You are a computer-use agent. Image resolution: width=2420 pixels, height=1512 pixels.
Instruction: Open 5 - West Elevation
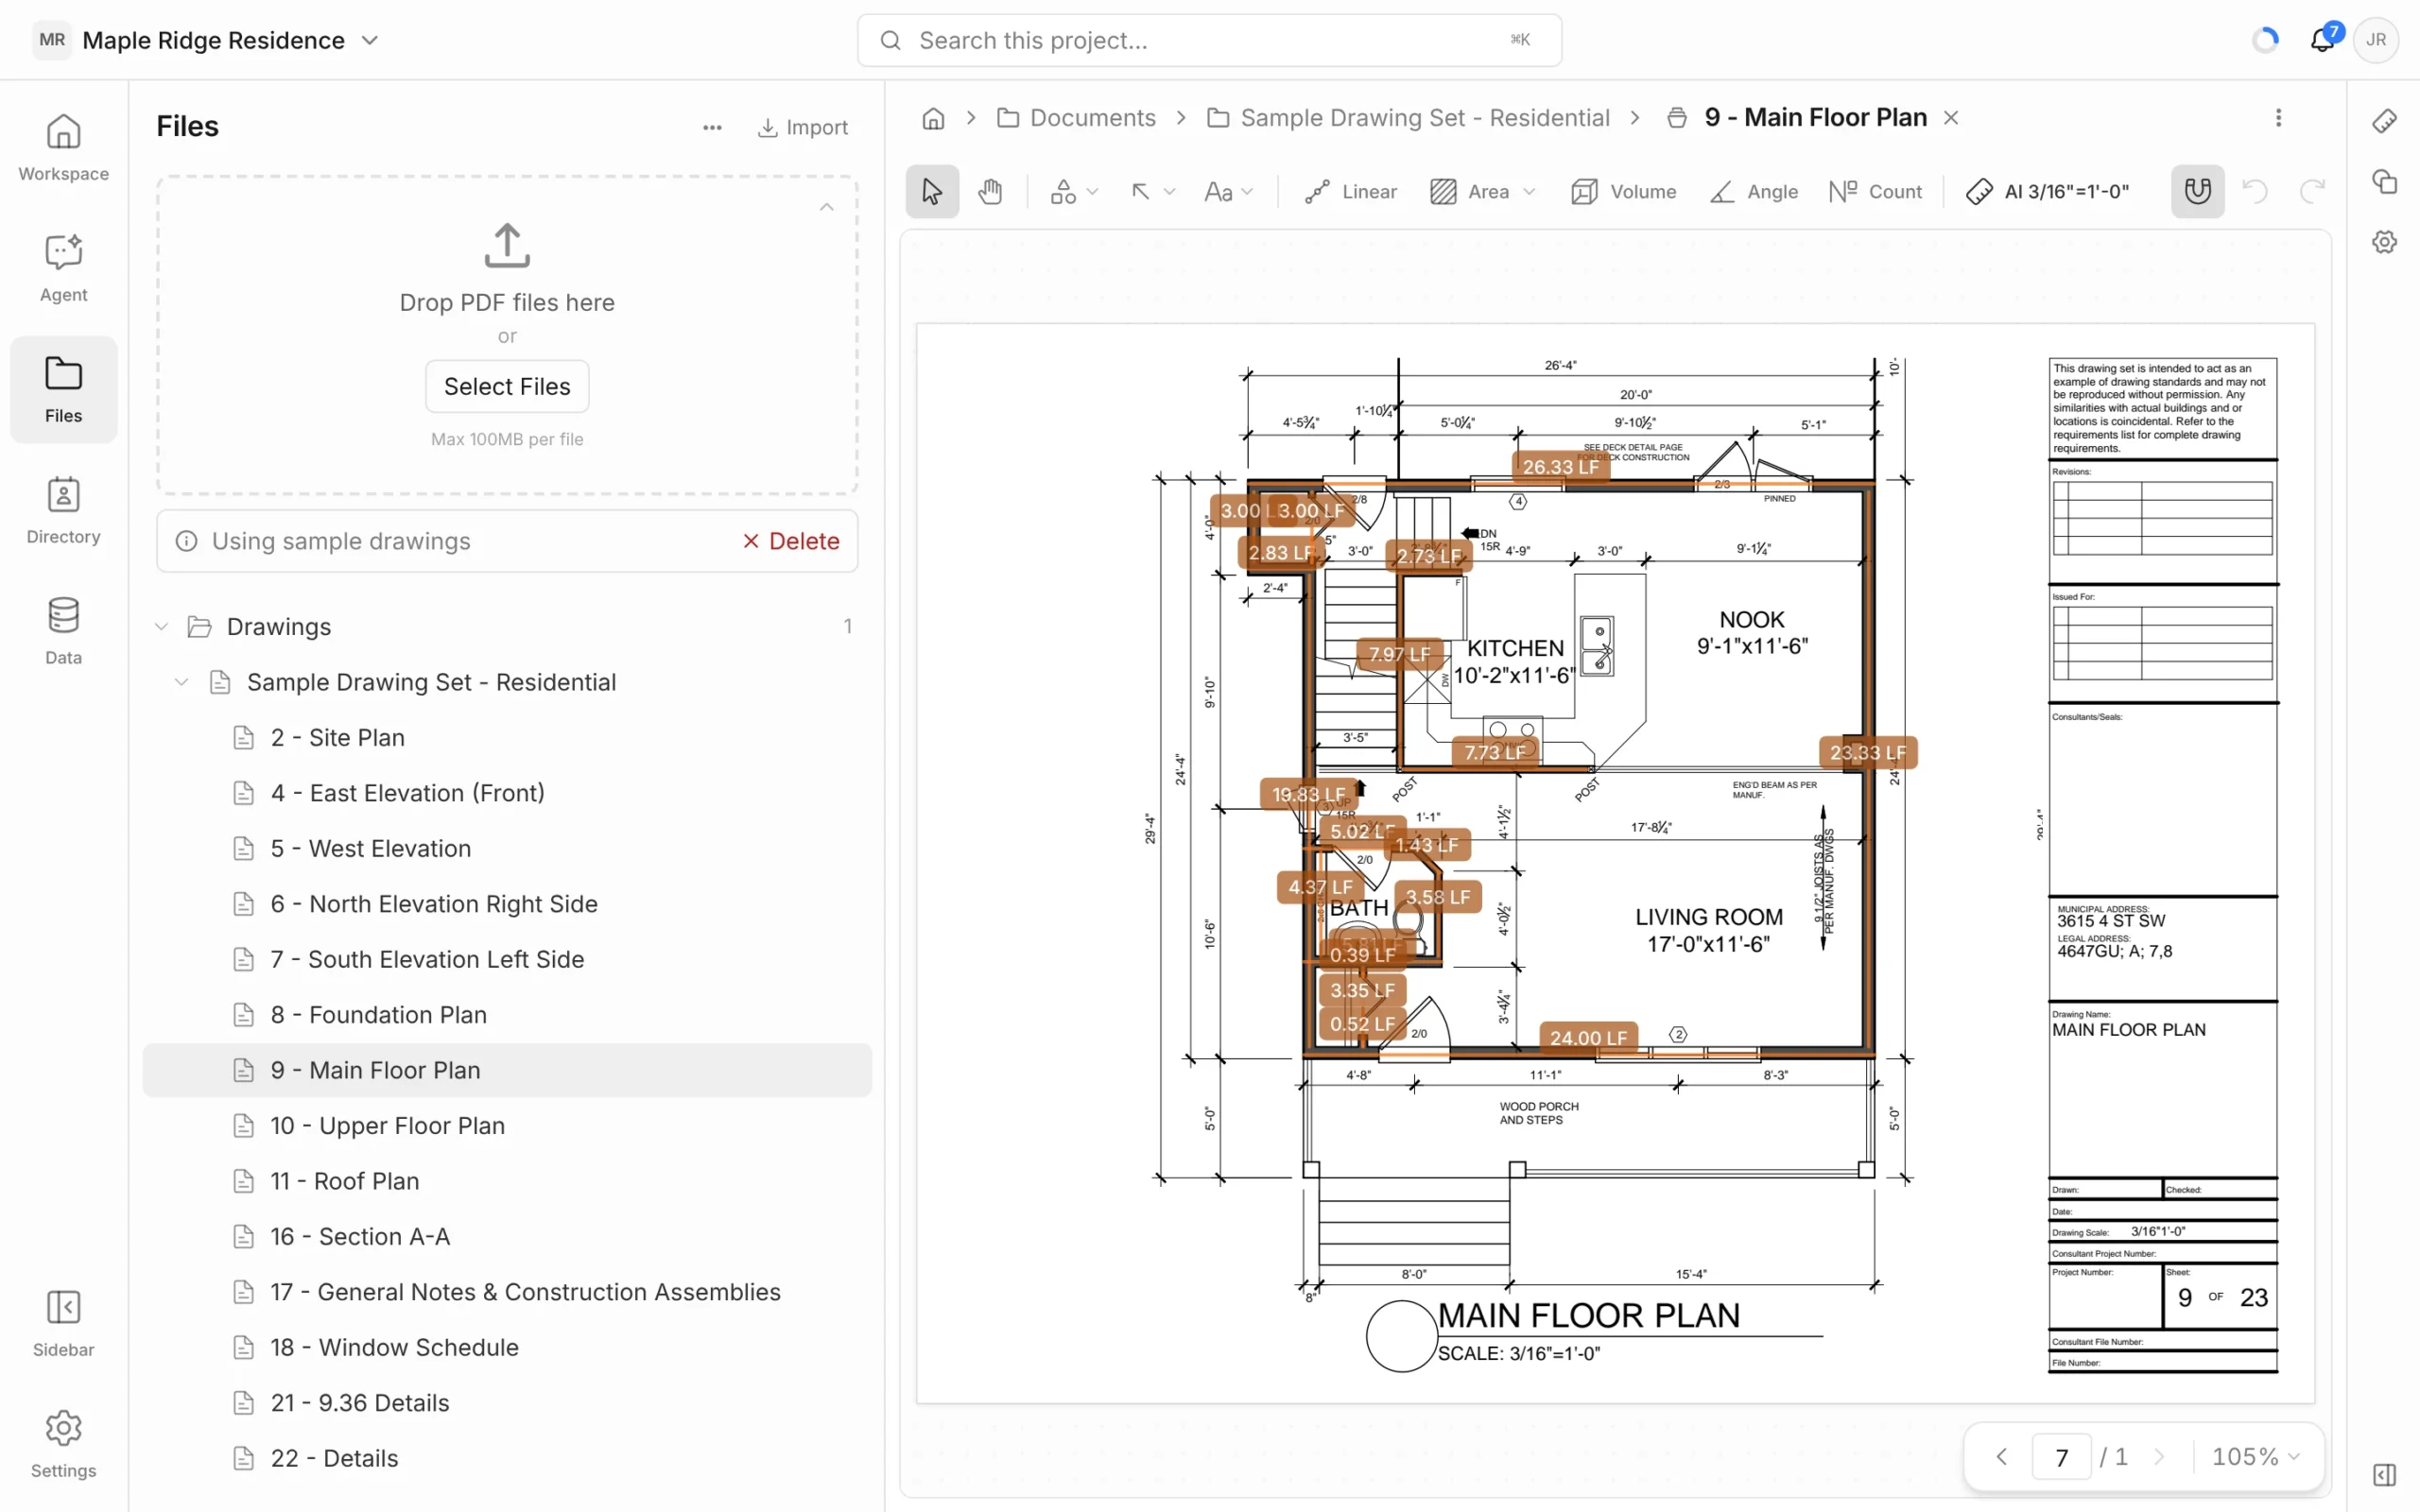point(507,848)
